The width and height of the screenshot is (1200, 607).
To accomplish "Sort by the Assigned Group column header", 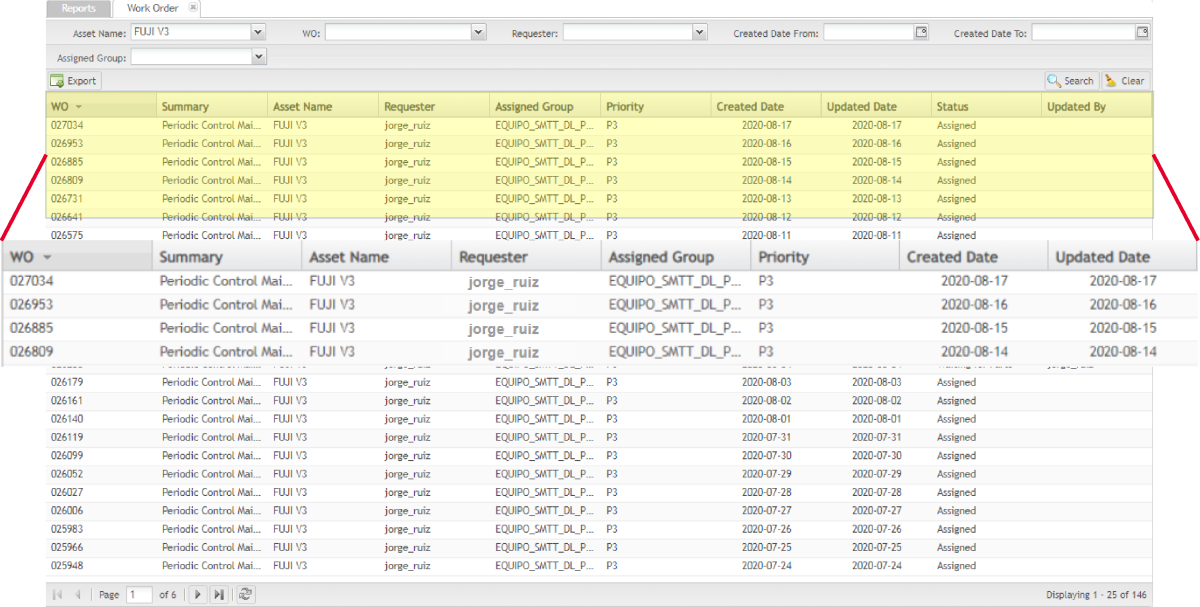I will pos(545,106).
